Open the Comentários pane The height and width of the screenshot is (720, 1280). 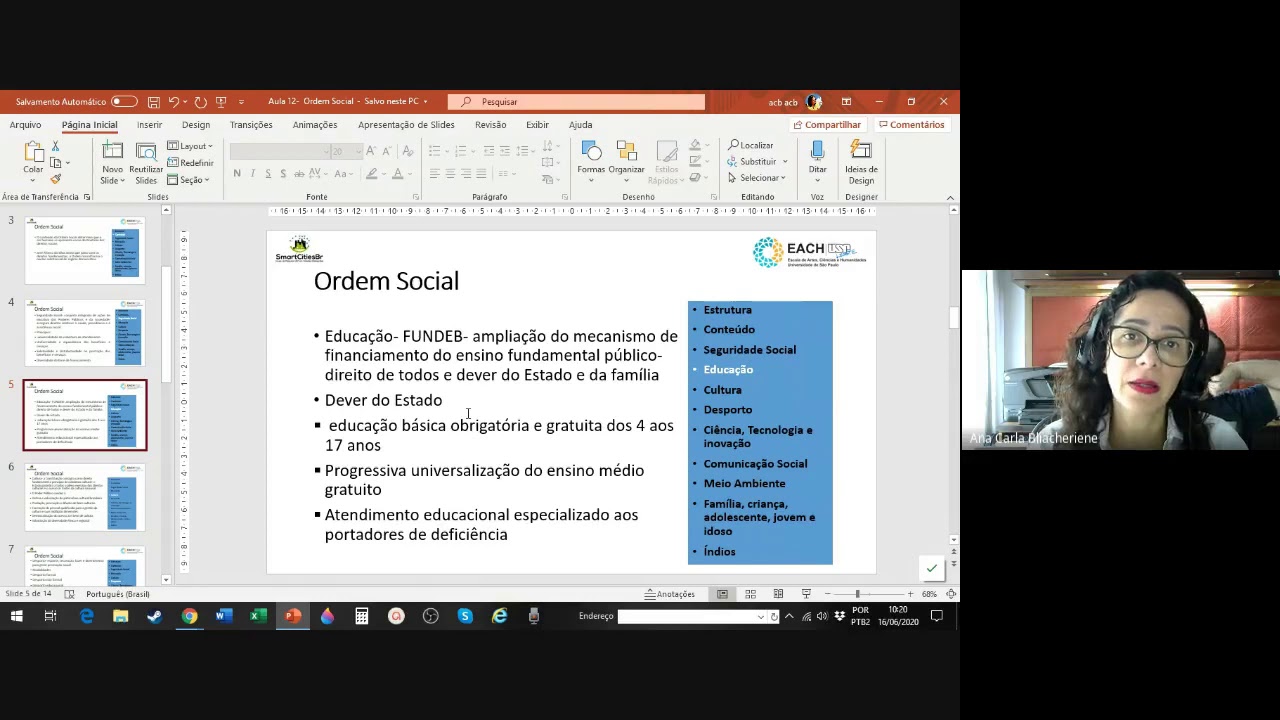(x=911, y=125)
